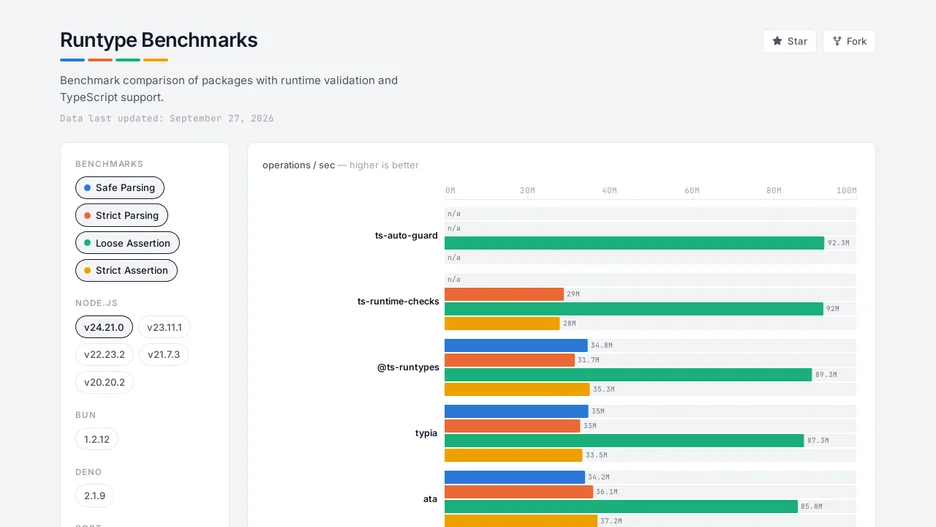936x527 pixels.
Task: Select Node.js version v24.21.0
Action: pyautogui.click(x=104, y=327)
